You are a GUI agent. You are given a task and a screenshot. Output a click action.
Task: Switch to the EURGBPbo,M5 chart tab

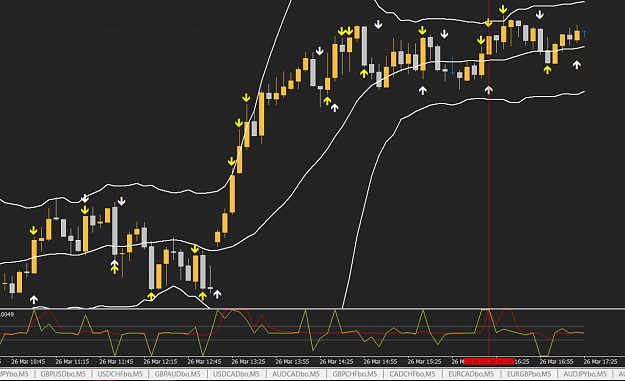[529, 374]
